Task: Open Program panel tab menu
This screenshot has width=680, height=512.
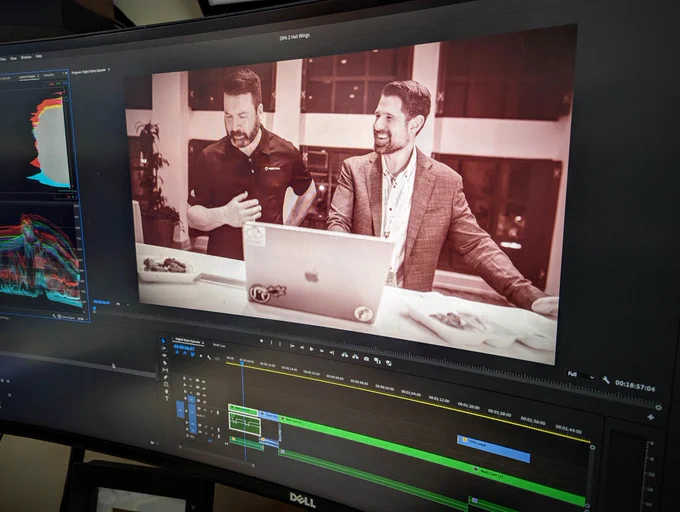Action: point(109,70)
